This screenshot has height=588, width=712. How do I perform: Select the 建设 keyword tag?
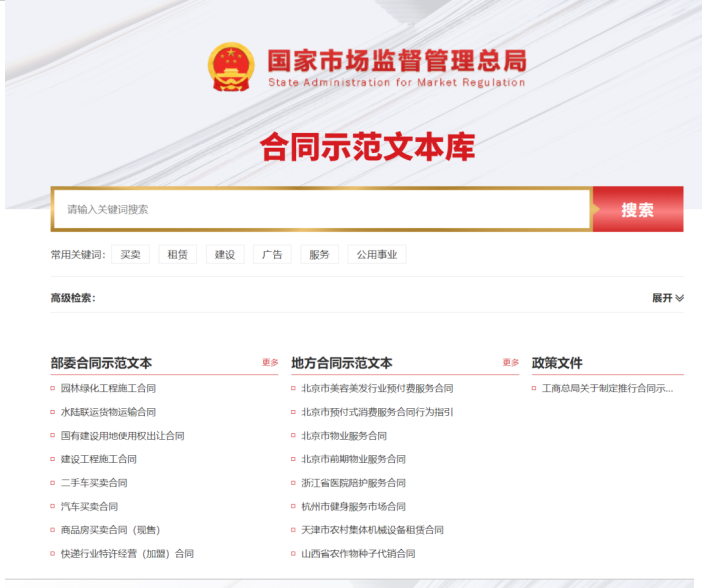pyautogui.click(x=225, y=255)
